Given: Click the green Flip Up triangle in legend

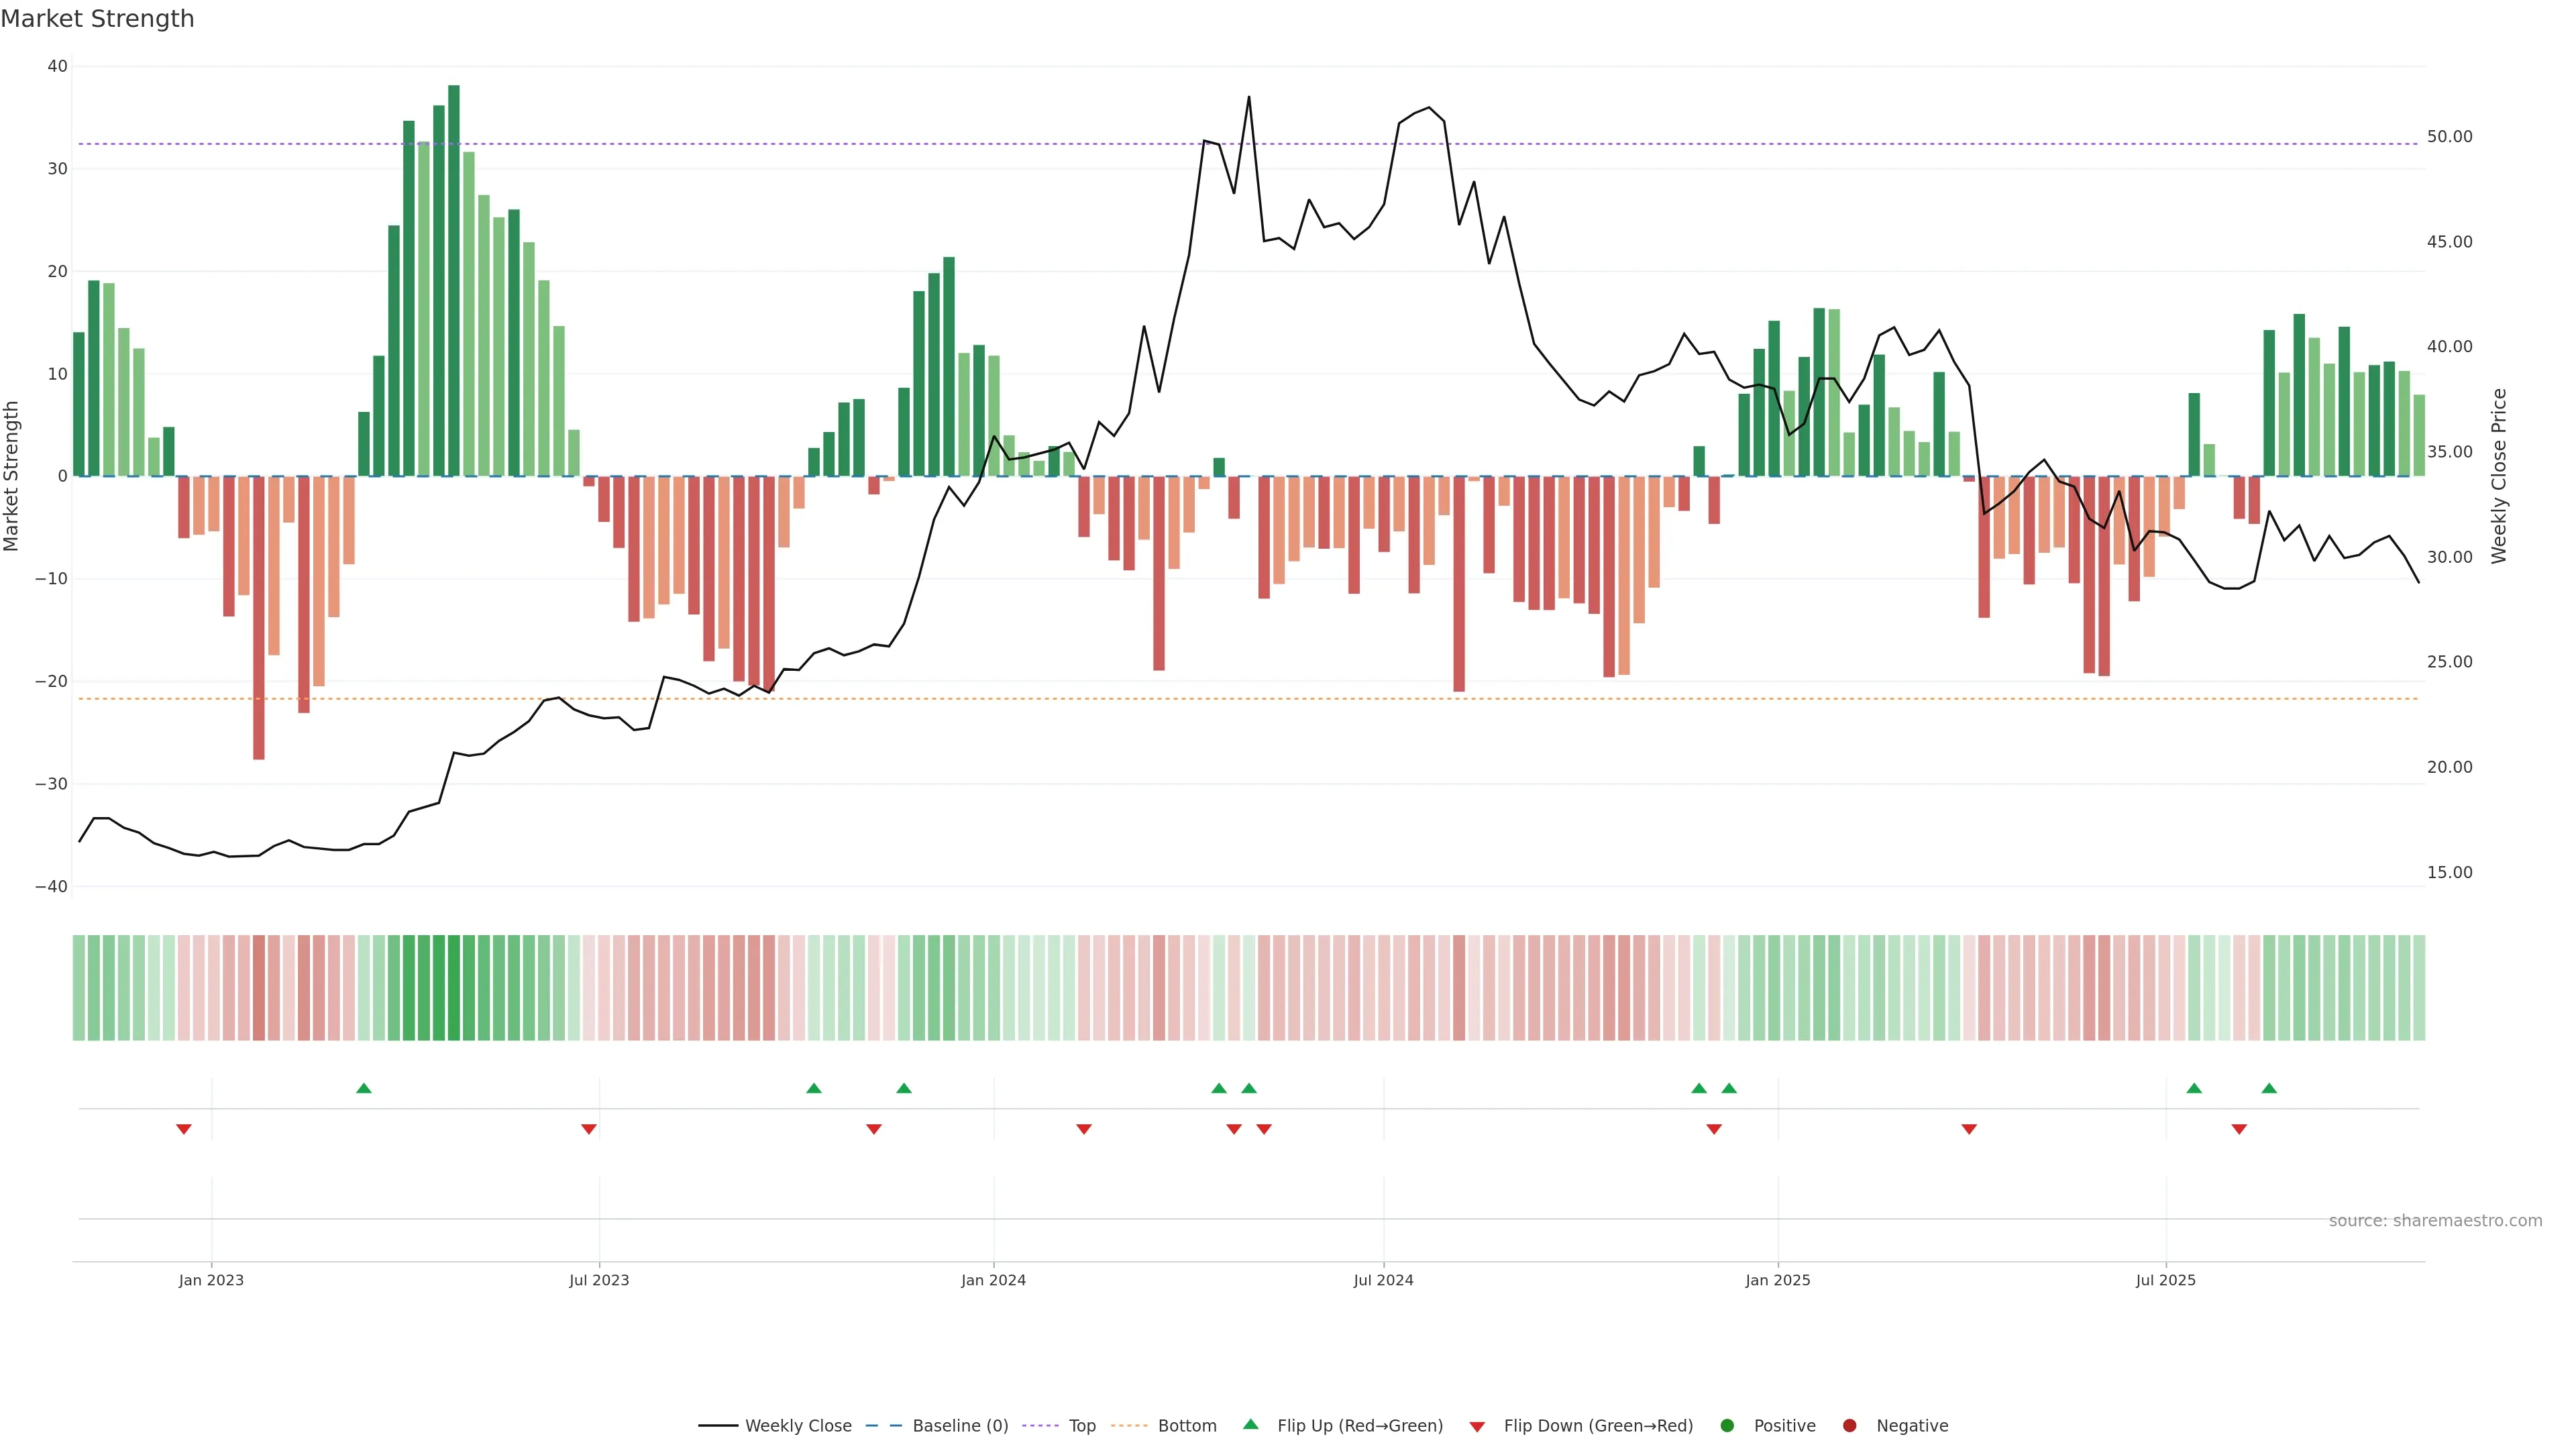Looking at the screenshot, I should point(1250,1424).
